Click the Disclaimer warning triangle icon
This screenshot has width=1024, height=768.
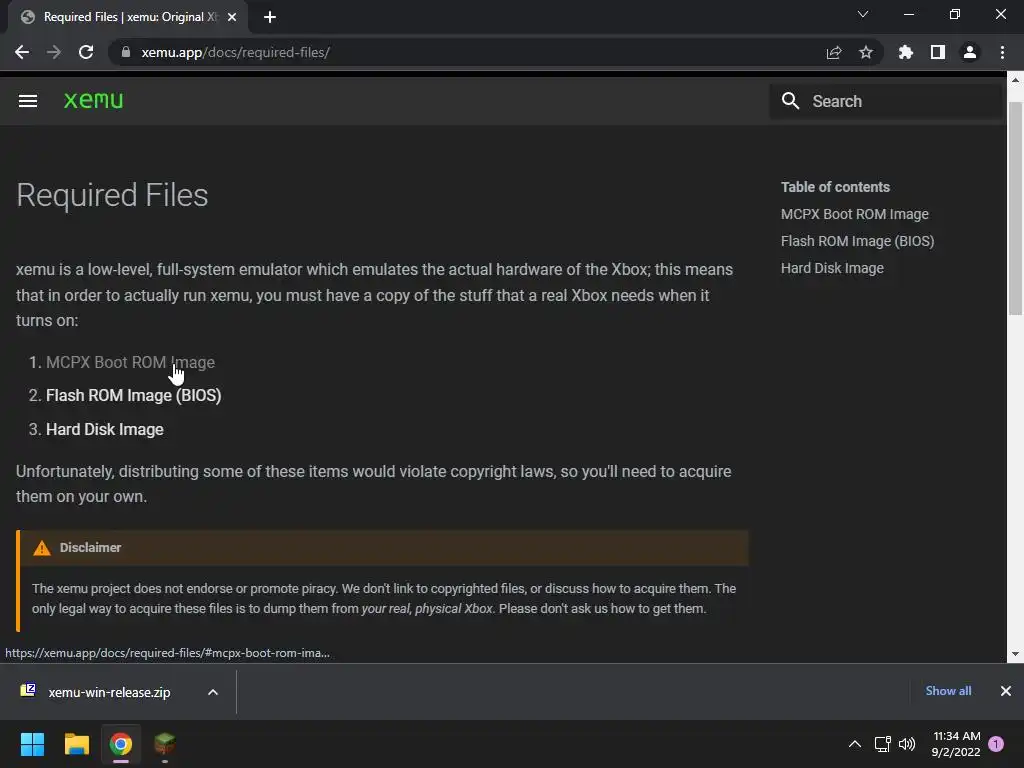(x=42, y=548)
